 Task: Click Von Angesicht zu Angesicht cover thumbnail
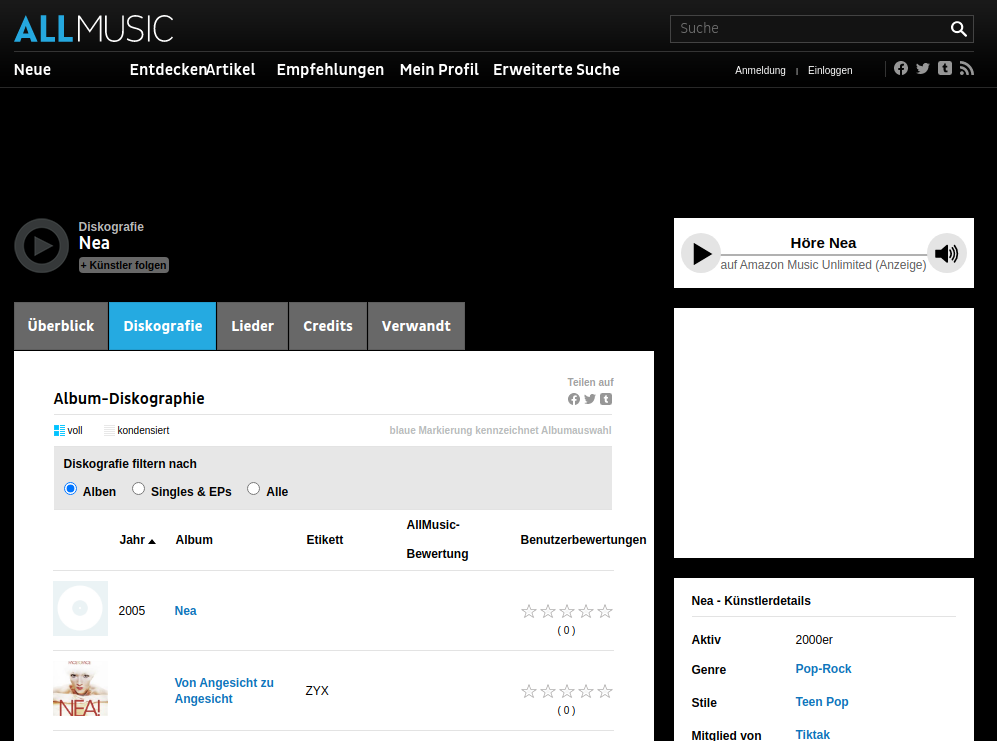tap(80, 689)
